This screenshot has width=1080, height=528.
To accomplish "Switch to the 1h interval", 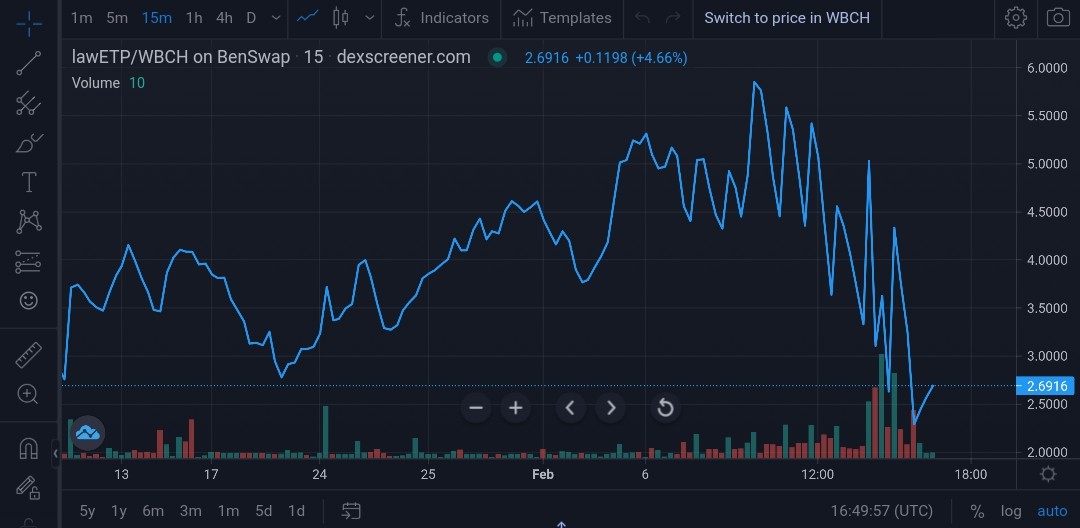I will [x=194, y=18].
